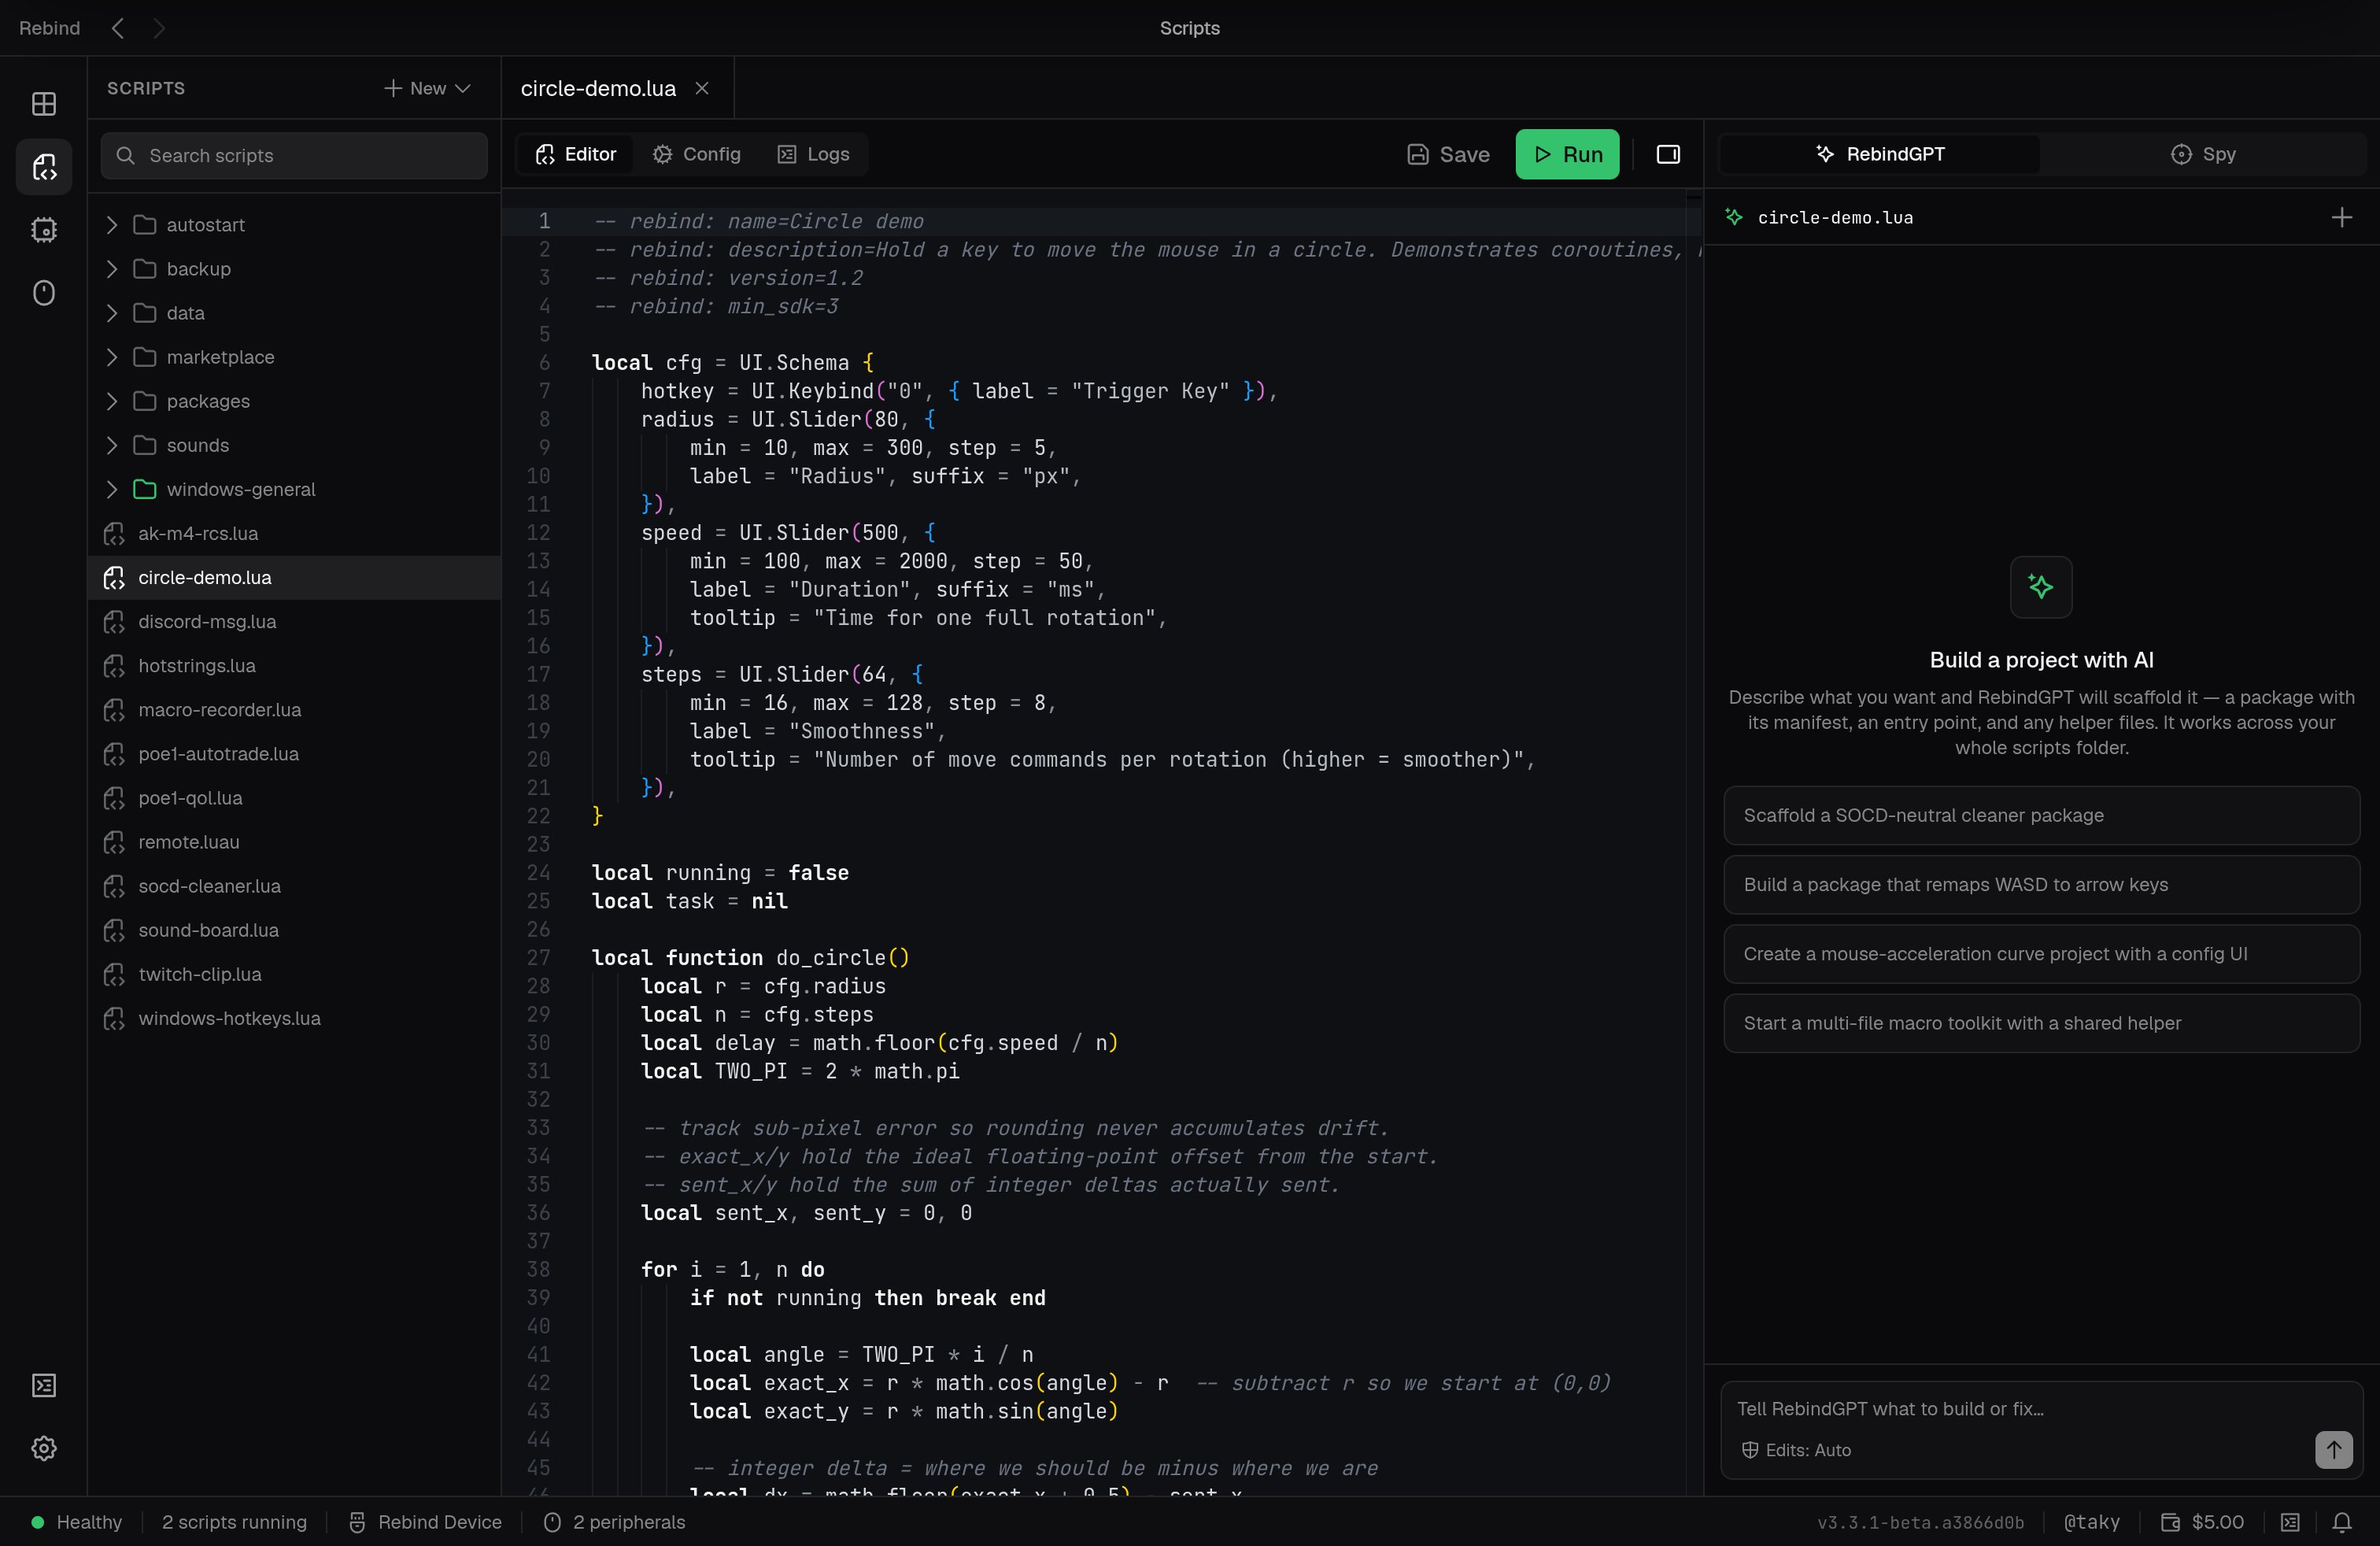Choose remaps WASD to arrow keys suggestion
Viewport: 2380px width, 1546px height.
pos(2041,884)
